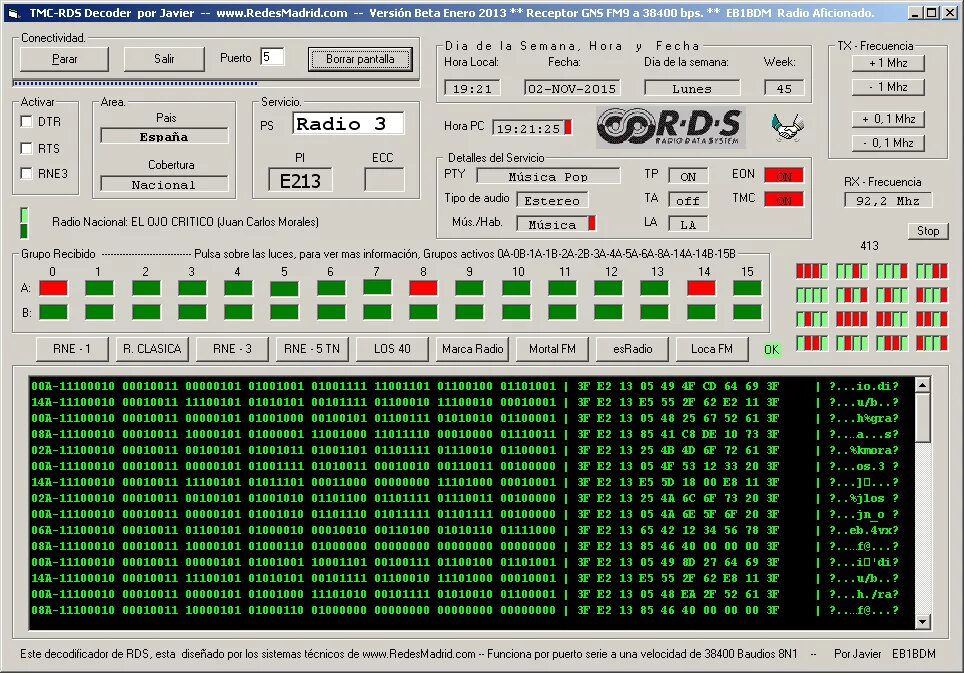Click the handshake icon
This screenshot has height=673, width=964.
(x=788, y=127)
